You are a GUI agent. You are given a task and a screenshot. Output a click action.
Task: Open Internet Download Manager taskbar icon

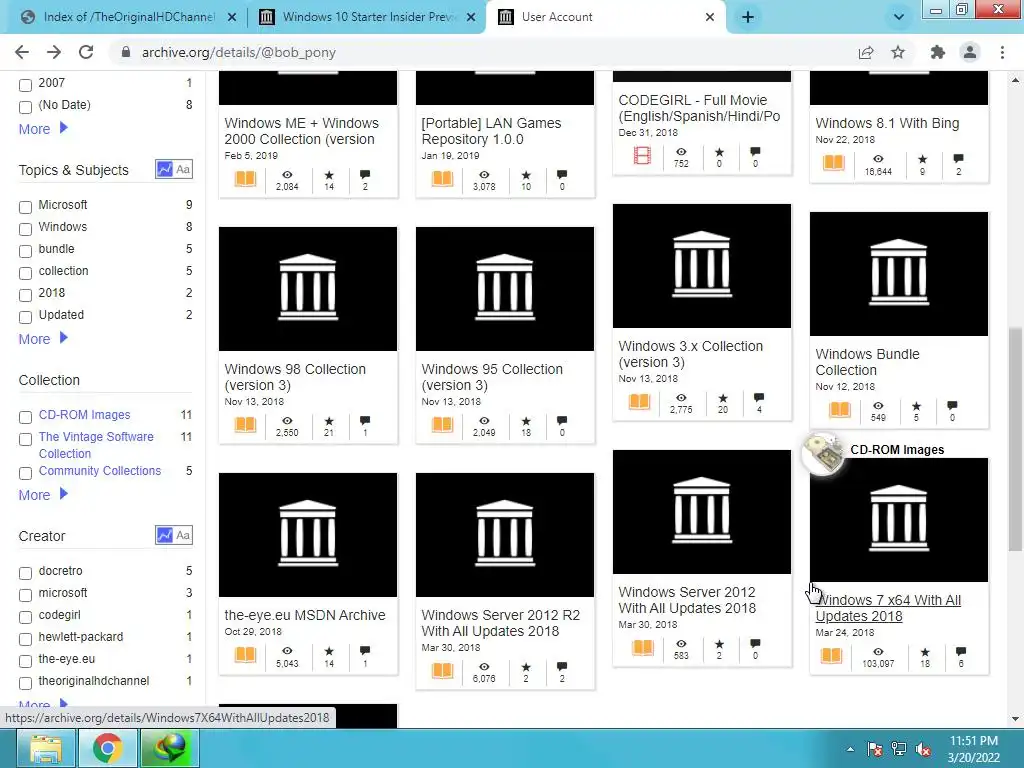170,748
